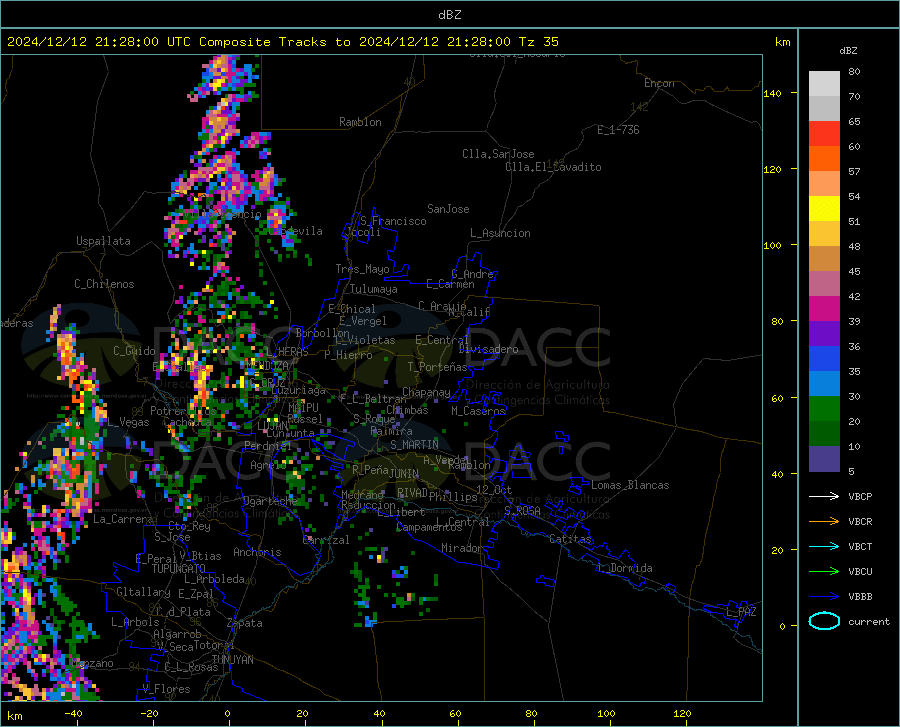Viewport: 900px width, 727px height.
Task: Click the La_Carrera map label
Action: click(123, 519)
